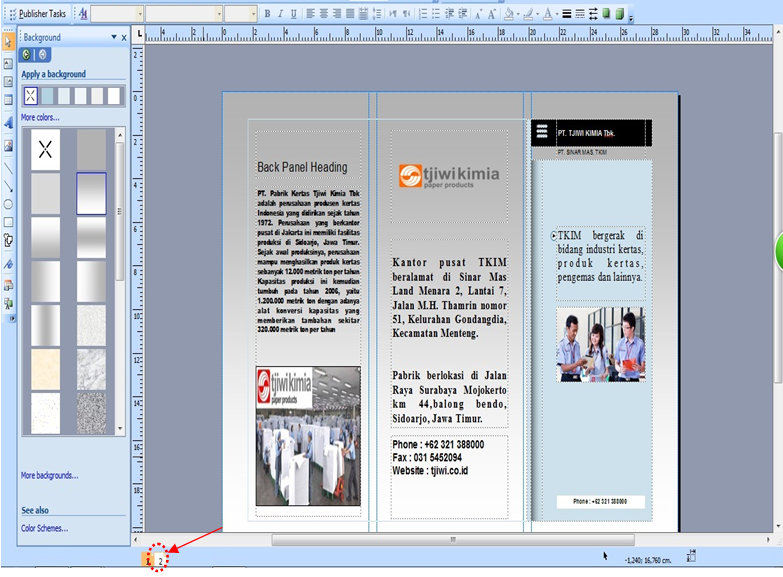Justify the text
This screenshot has width=783, height=577.
click(350, 14)
